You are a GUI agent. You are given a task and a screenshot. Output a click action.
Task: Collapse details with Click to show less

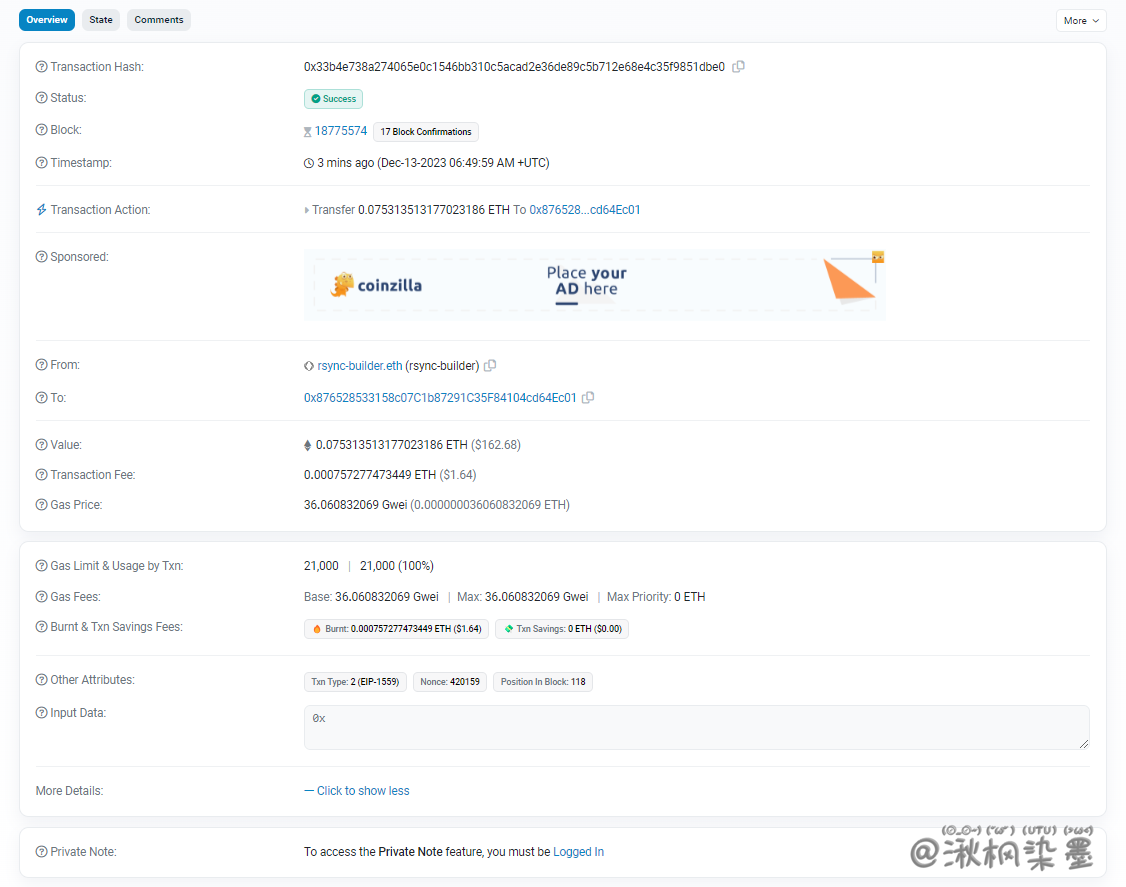coord(357,791)
